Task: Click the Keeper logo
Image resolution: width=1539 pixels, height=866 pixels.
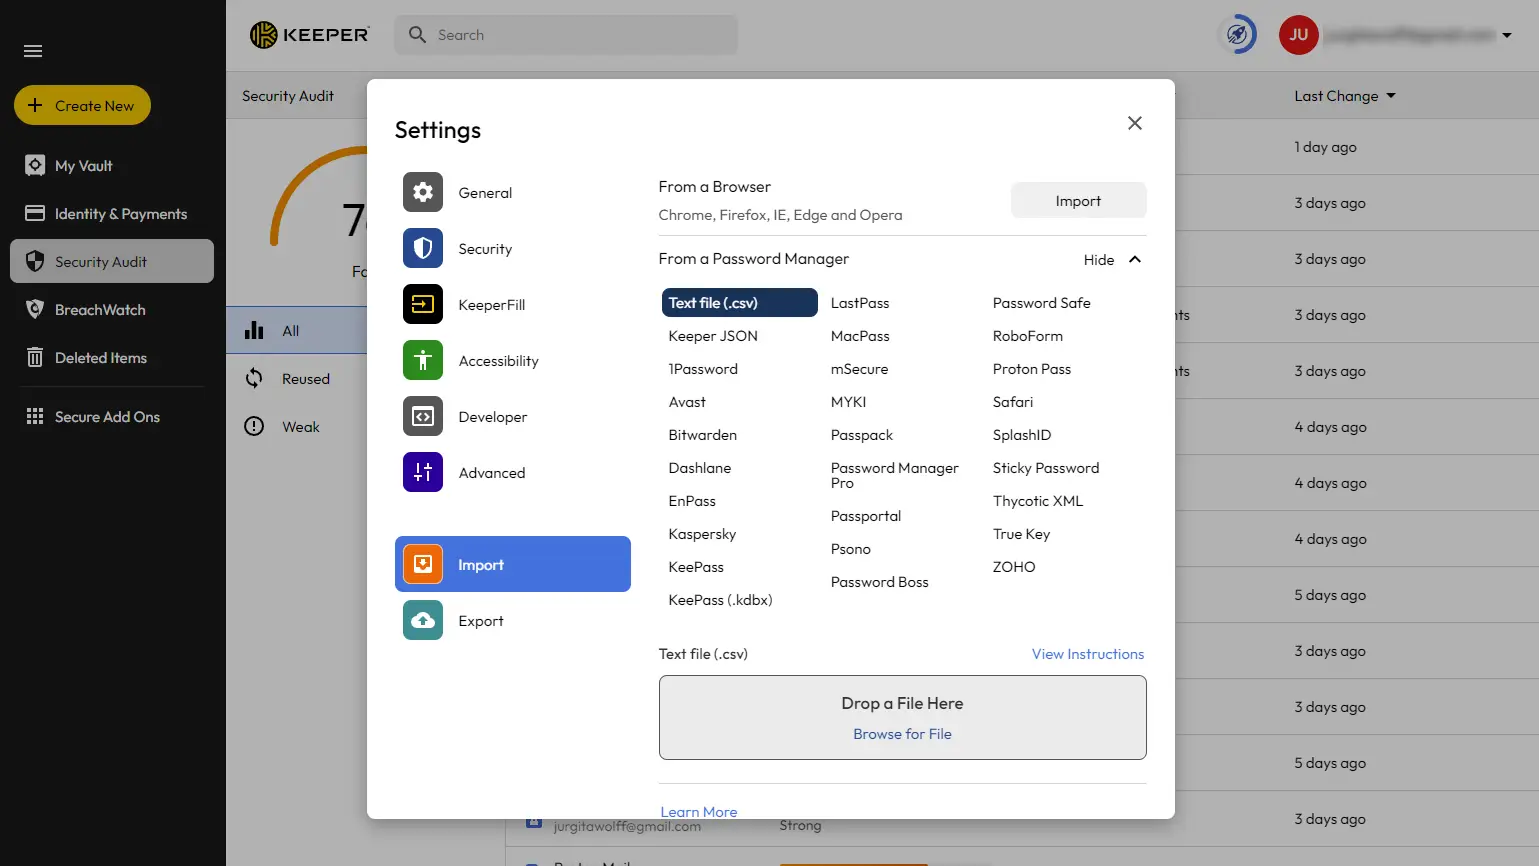Action: pos(309,35)
